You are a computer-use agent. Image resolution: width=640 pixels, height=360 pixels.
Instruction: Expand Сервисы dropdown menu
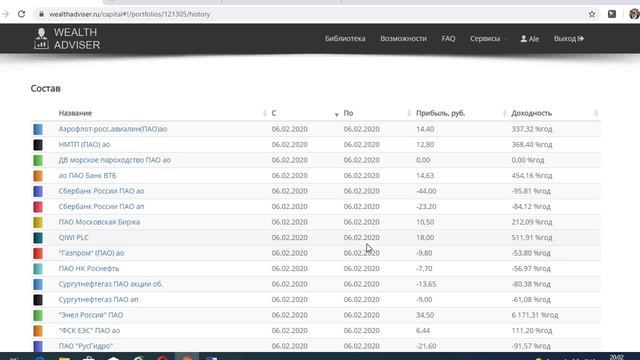488,39
